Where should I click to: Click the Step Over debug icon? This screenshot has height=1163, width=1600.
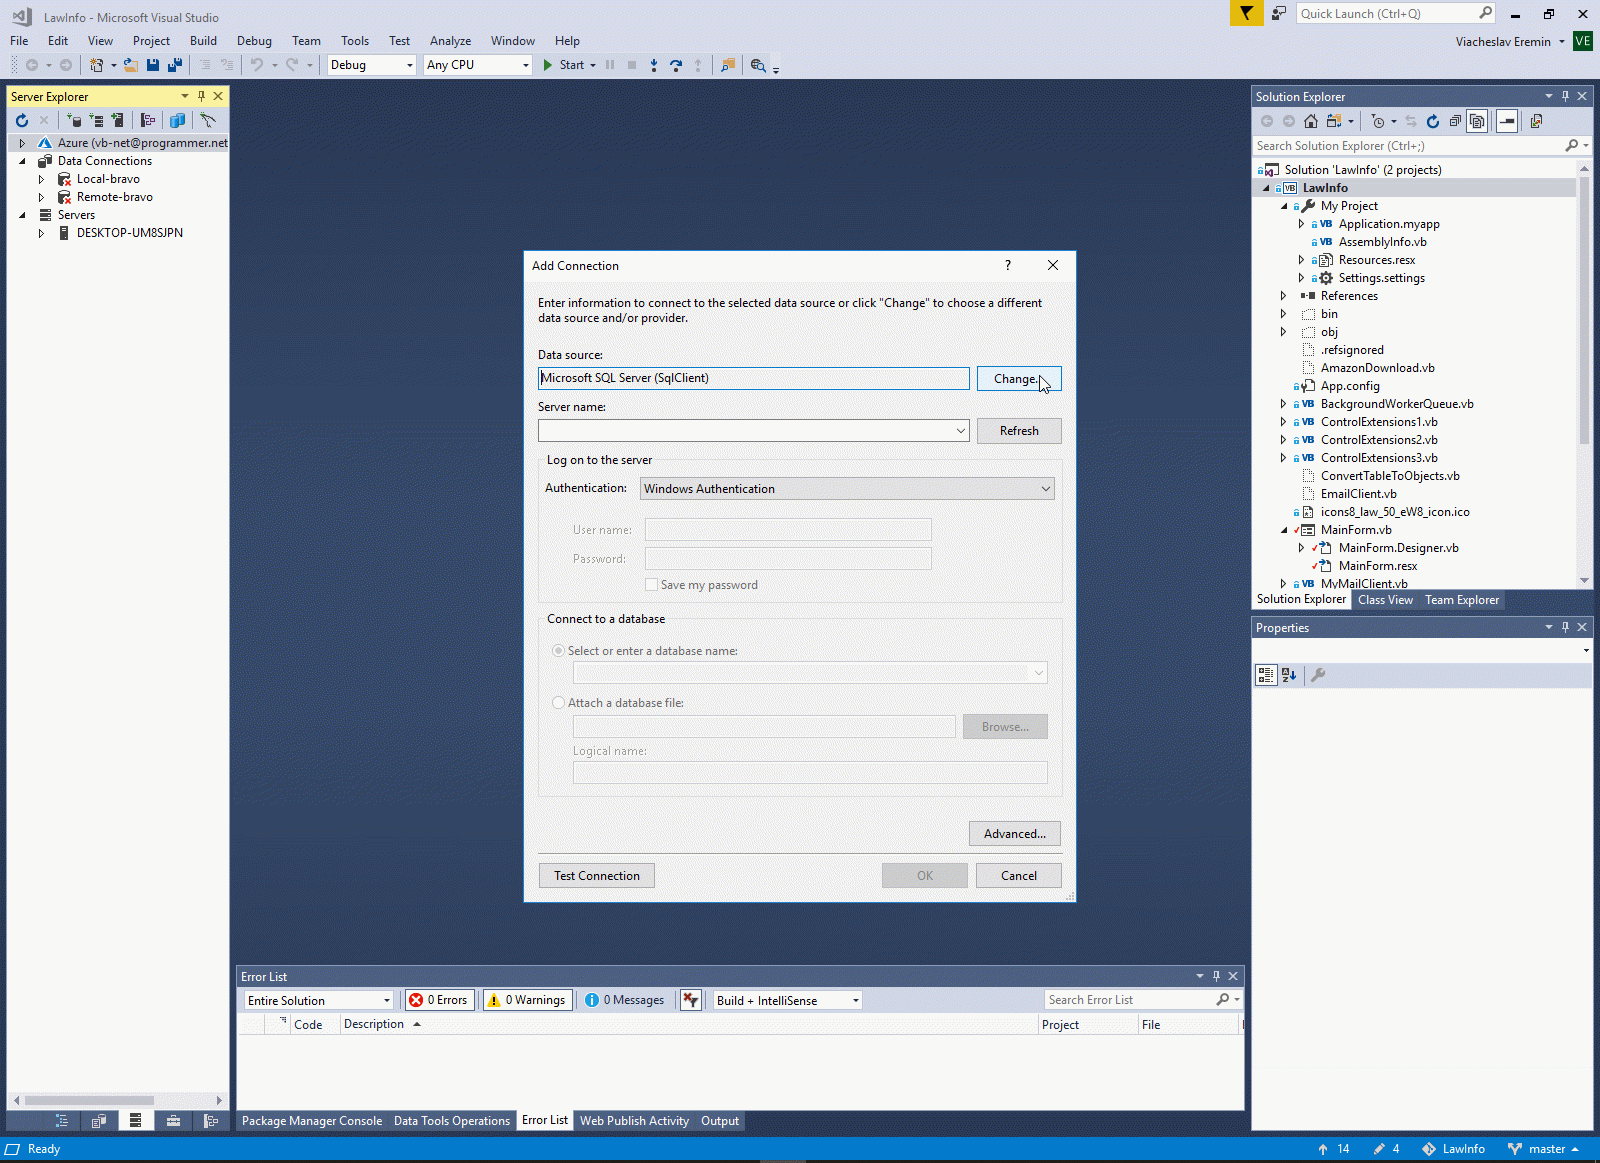tap(676, 65)
